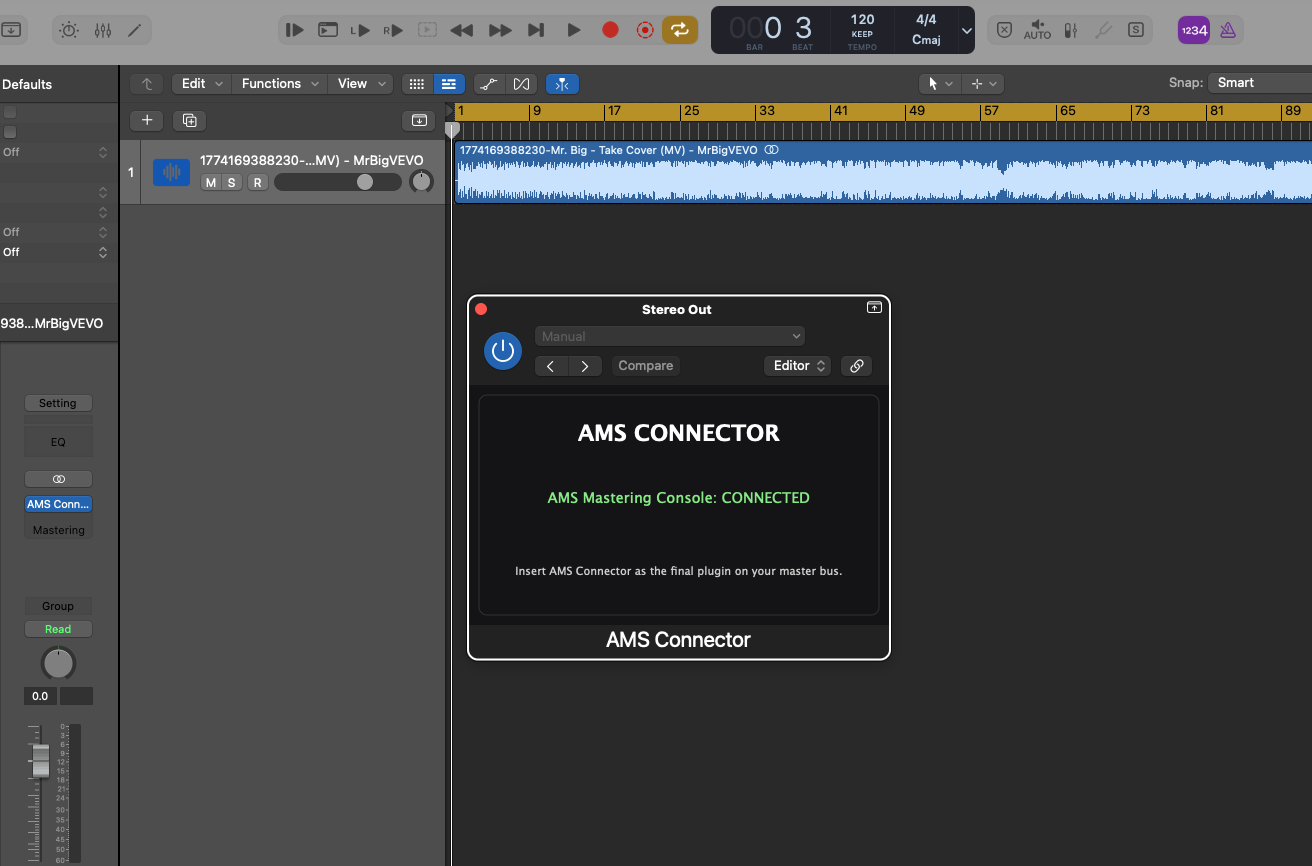The height and width of the screenshot is (866, 1312).
Task: Select the AMS Conn plugin slot
Action: (x=58, y=504)
